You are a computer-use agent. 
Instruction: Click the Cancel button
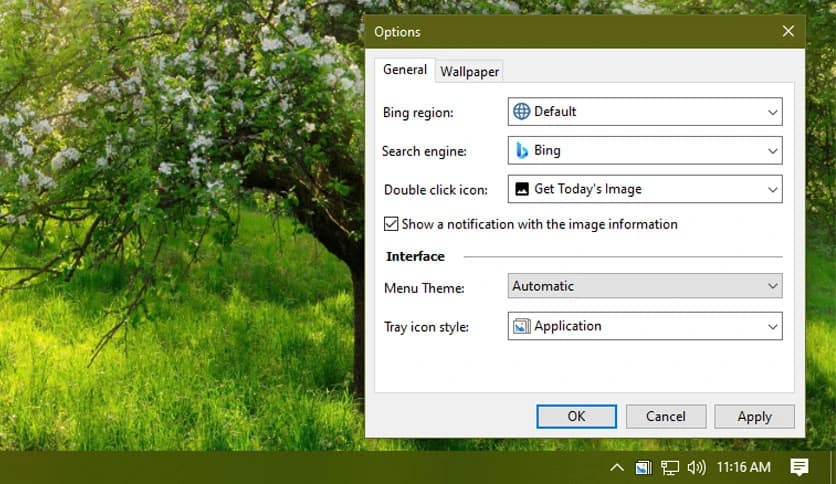(x=665, y=416)
